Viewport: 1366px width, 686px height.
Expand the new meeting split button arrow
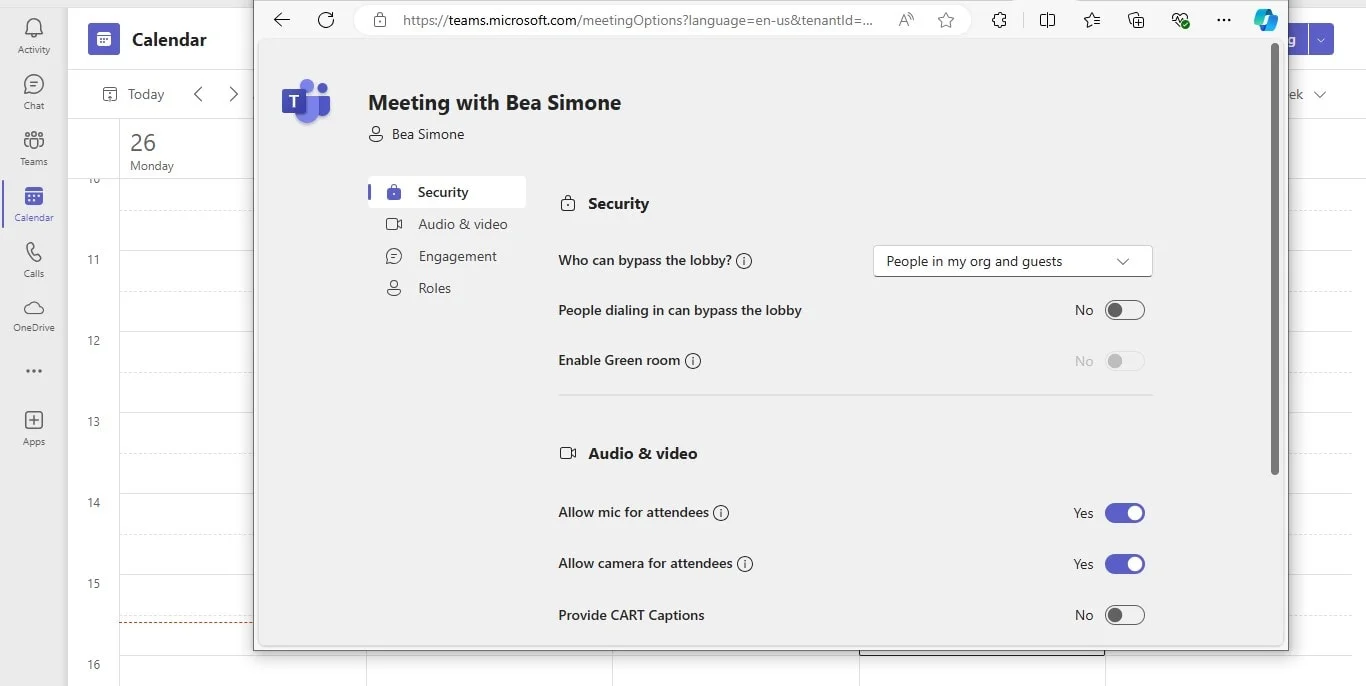coord(1322,40)
